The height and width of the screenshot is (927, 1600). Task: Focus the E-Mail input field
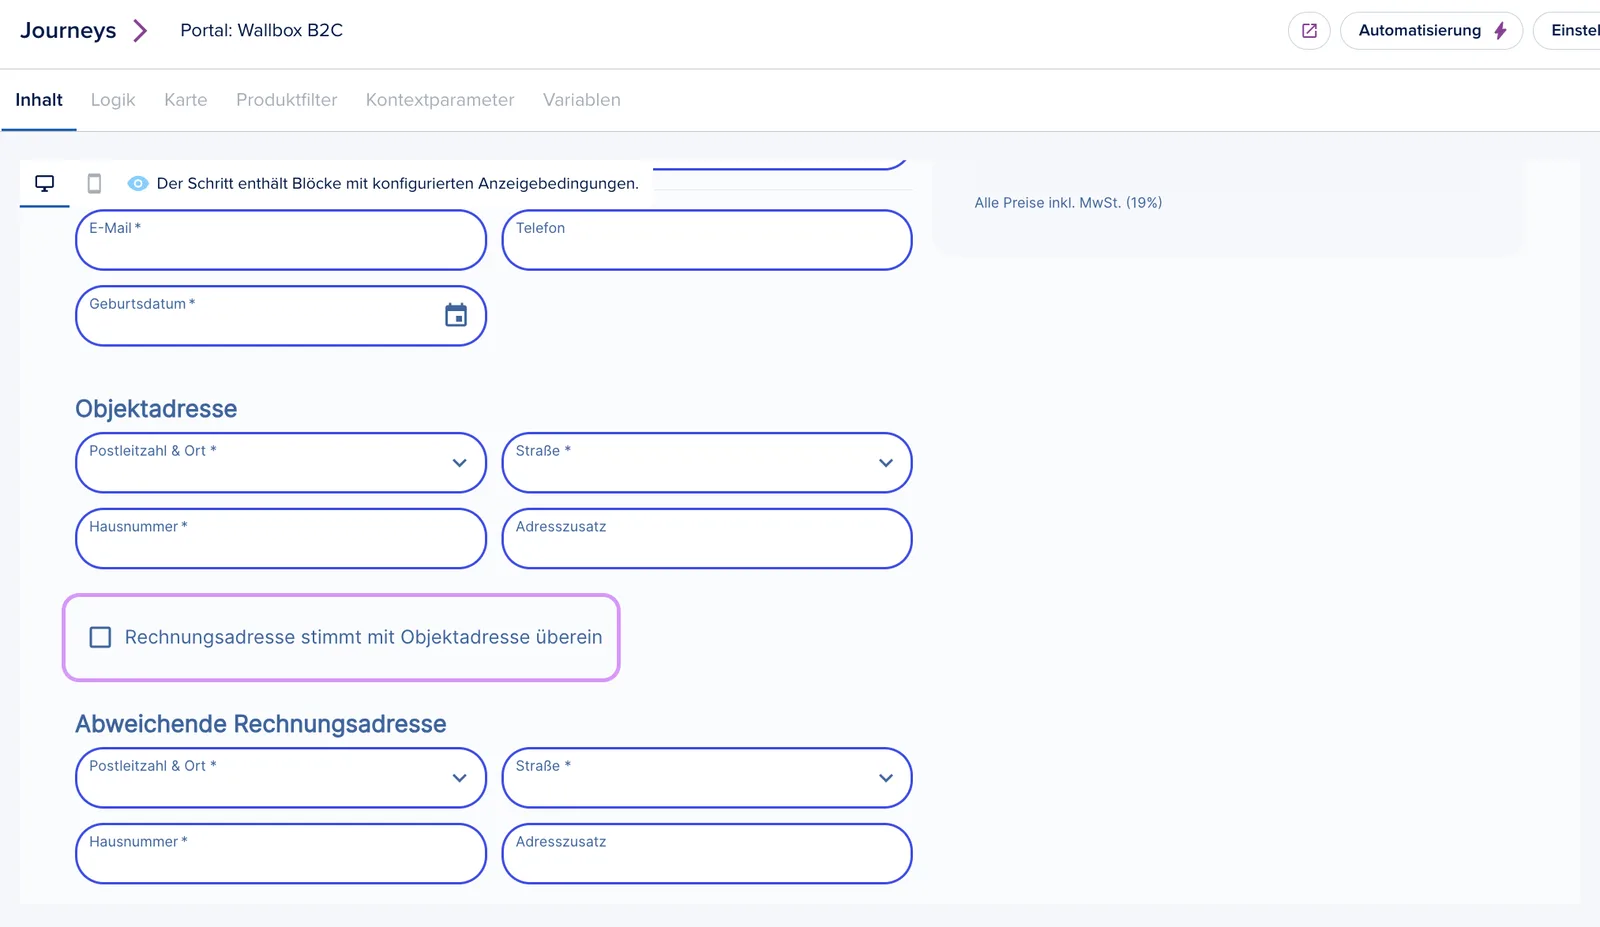pyautogui.click(x=281, y=240)
